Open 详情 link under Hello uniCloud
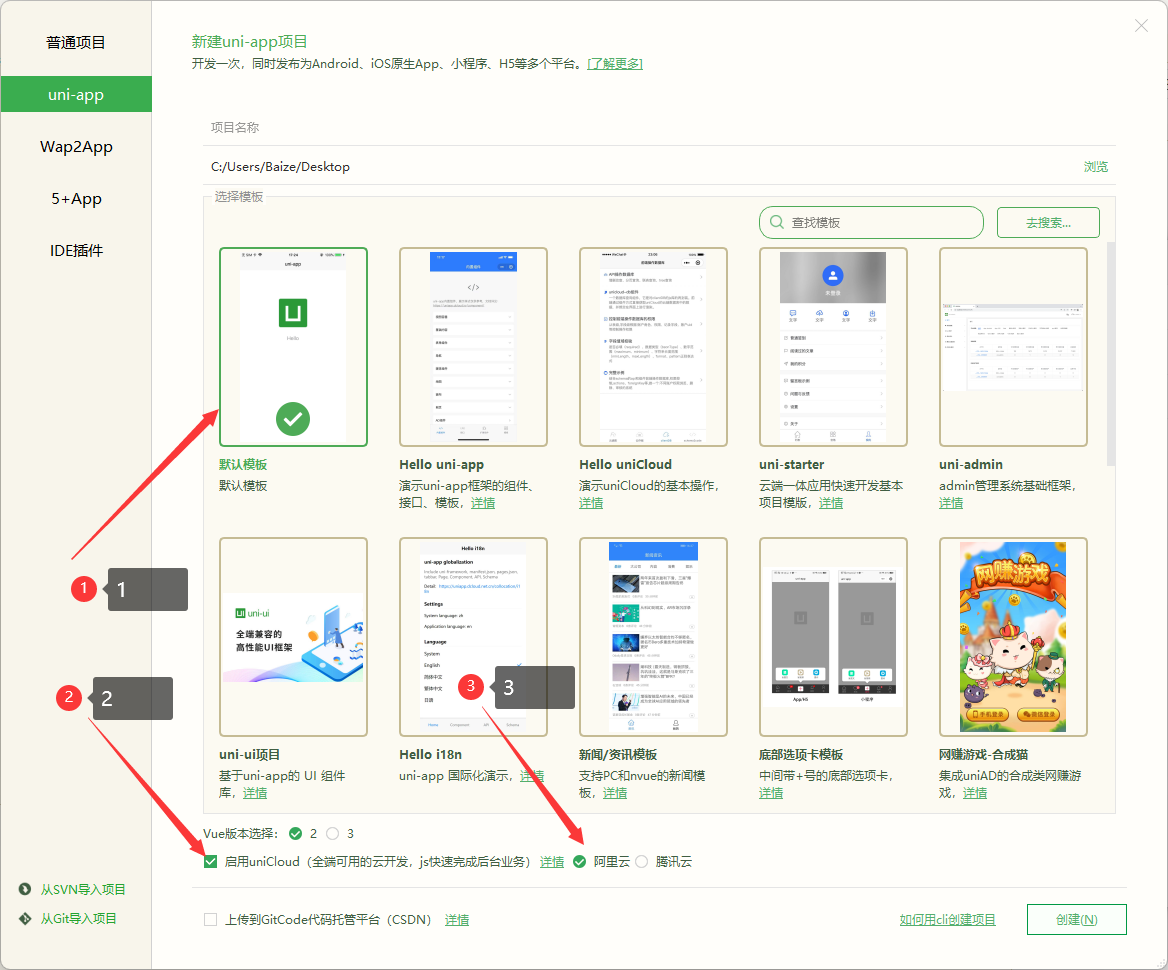The height and width of the screenshot is (970, 1168). 591,503
